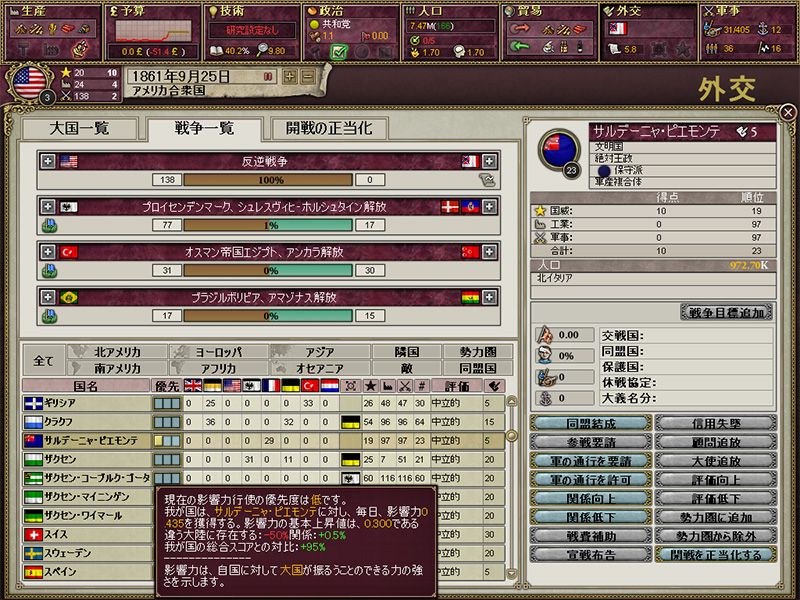This screenshot has width=800, height=600.
Task: Select the ザクセン country row
Action: 263,460
